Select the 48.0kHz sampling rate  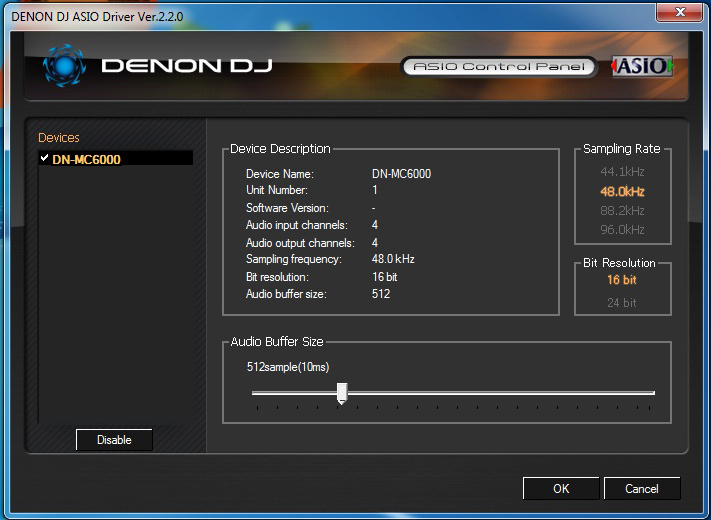[622, 191]
